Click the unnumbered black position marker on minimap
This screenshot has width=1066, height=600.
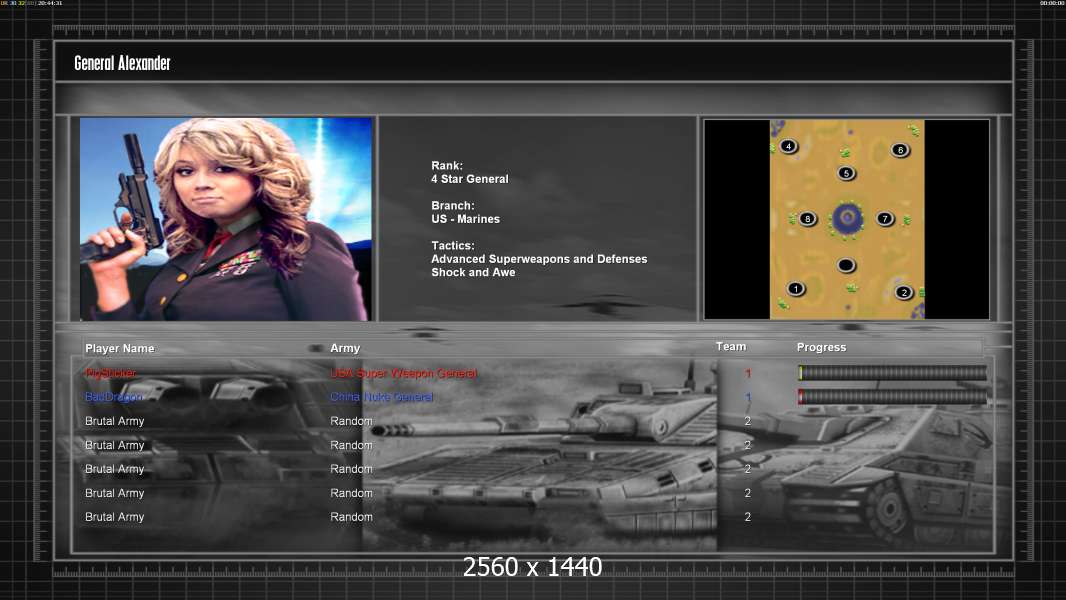click(x=846, y=265)
